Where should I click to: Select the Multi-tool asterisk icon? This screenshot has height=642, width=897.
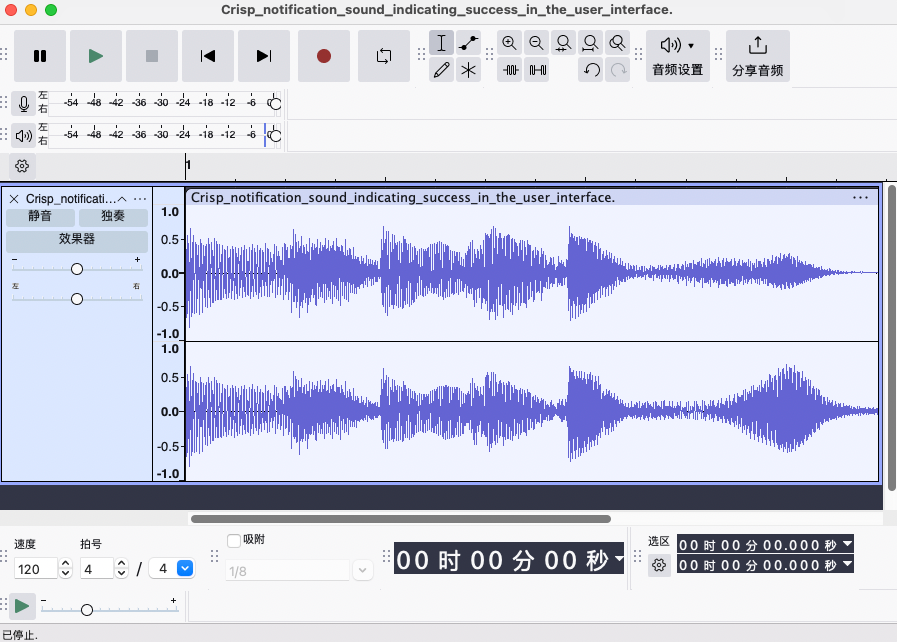coord(469,70)
